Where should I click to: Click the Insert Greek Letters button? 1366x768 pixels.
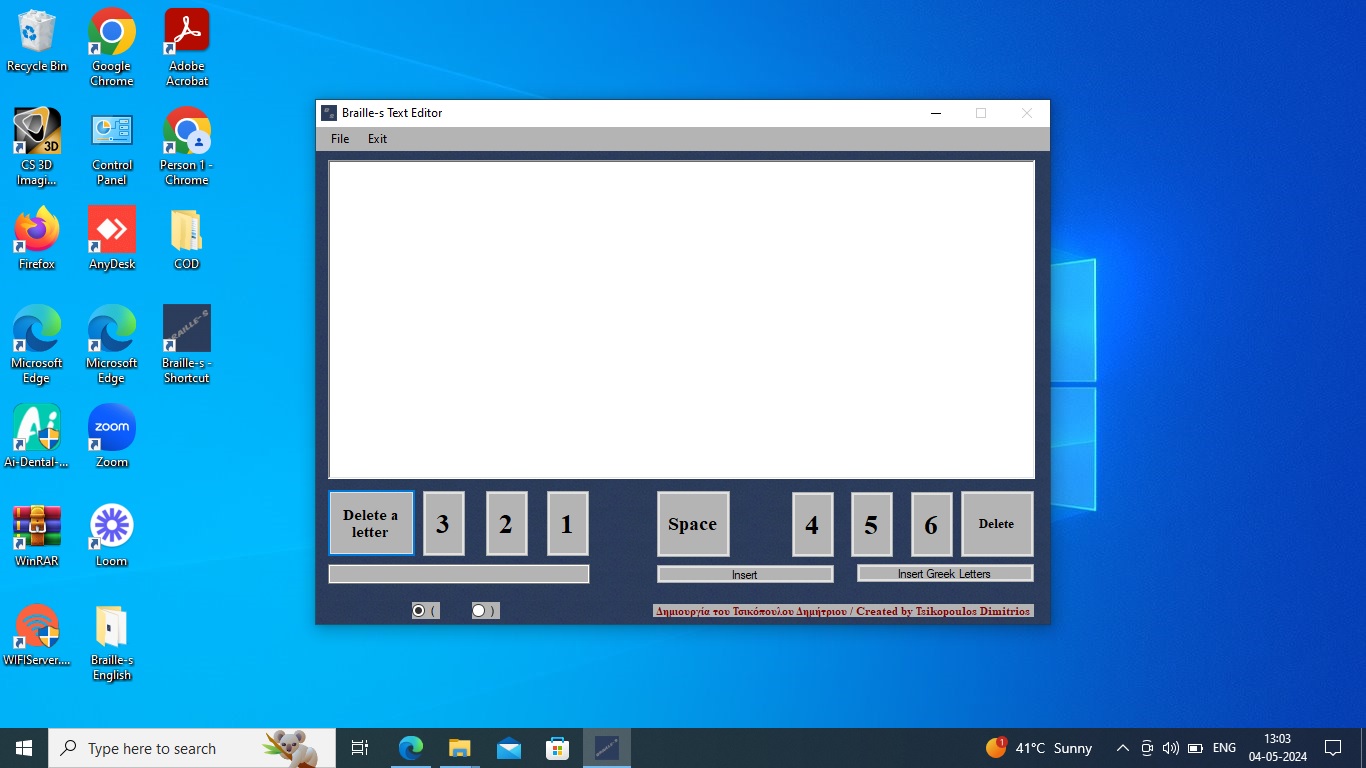pos(944,574)
